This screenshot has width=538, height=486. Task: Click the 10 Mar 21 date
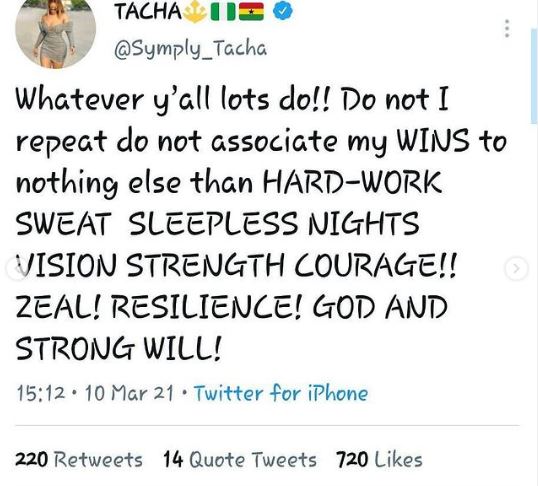click(x=129, y=393)
